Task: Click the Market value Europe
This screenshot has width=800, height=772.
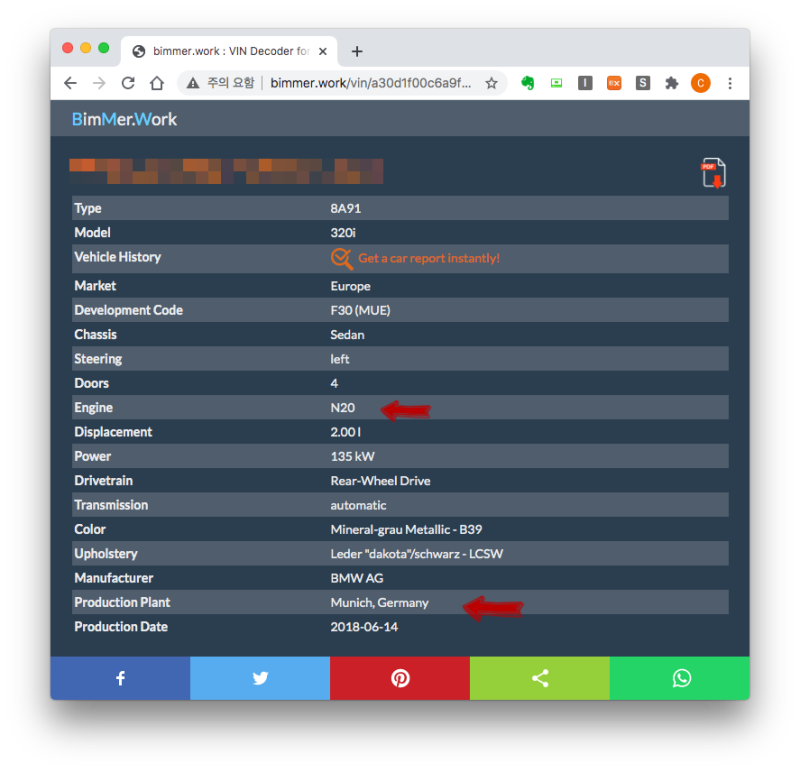Action: [x=351, y=286]
